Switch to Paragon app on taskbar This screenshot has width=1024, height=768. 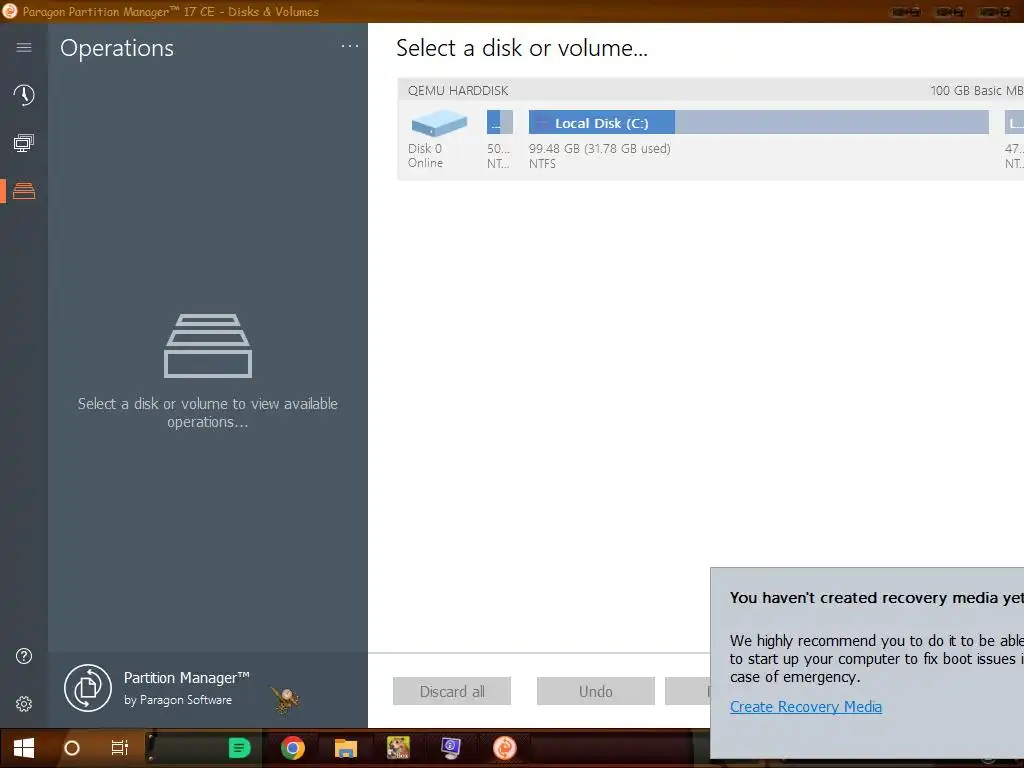coord(505,748)
